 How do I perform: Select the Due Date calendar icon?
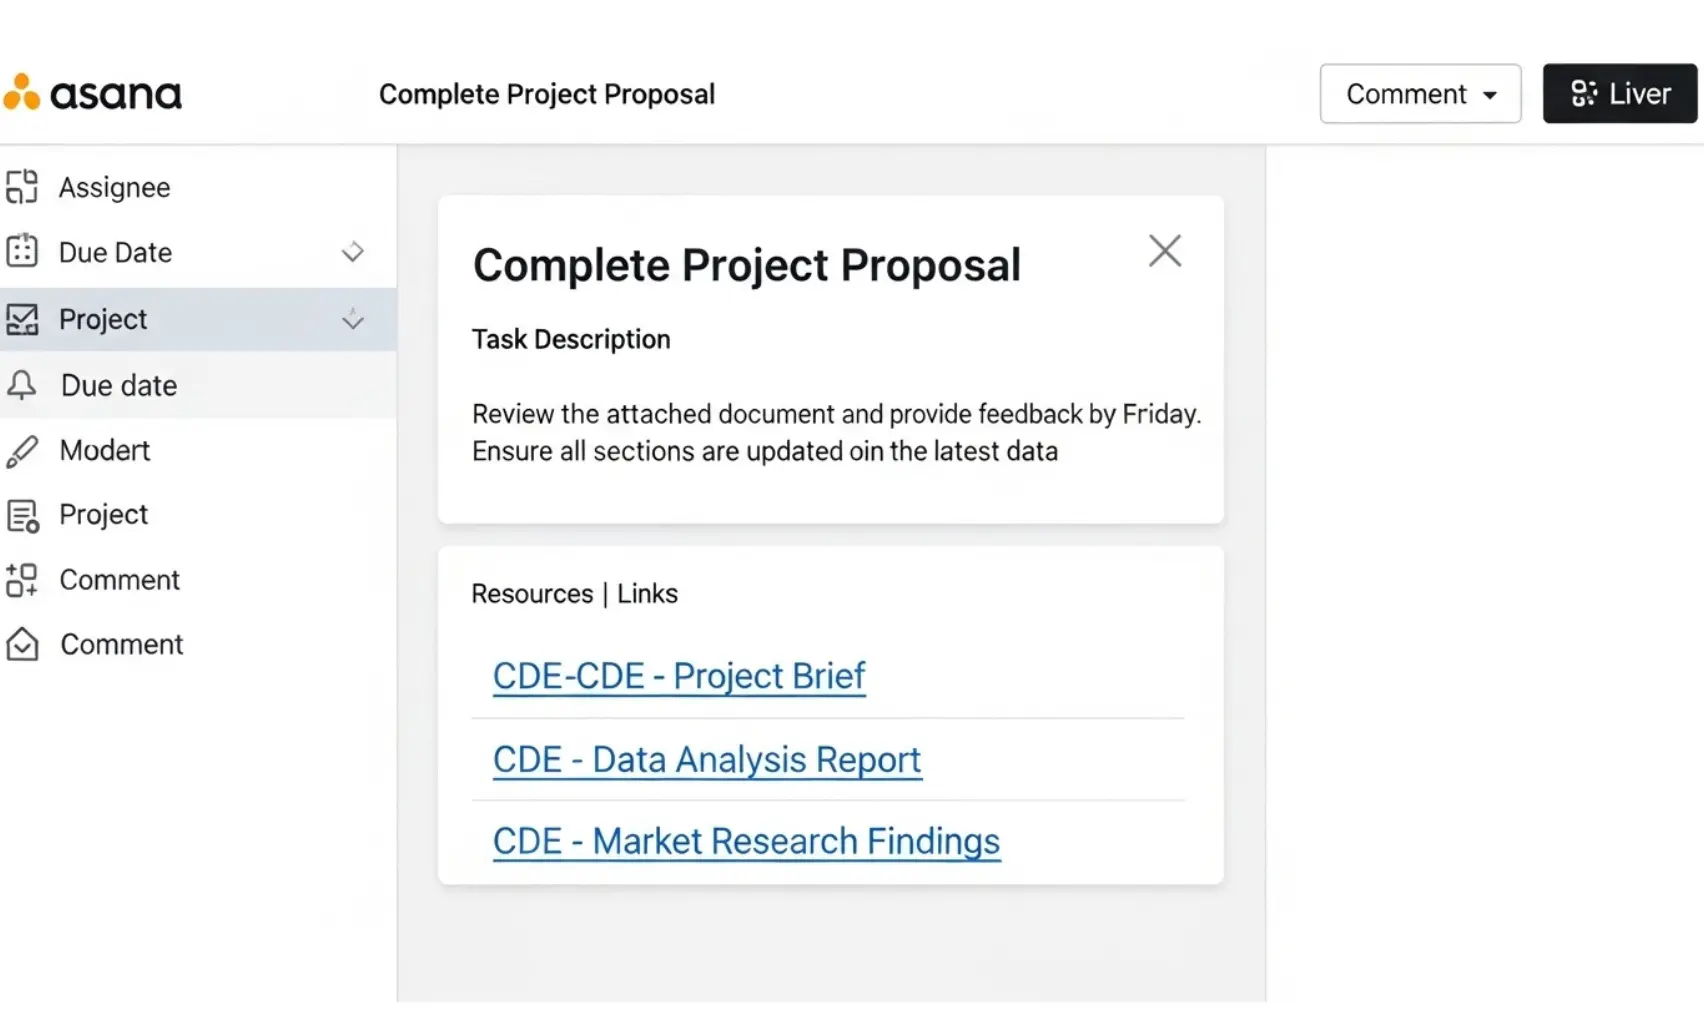(x=22, y=252)
